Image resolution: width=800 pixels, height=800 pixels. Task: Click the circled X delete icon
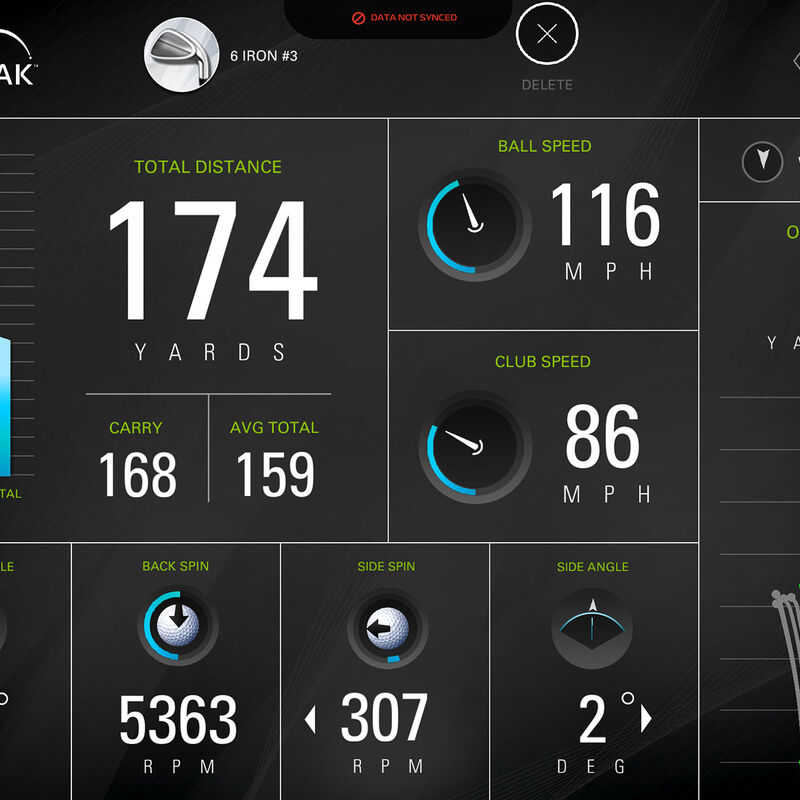point(546,35)
